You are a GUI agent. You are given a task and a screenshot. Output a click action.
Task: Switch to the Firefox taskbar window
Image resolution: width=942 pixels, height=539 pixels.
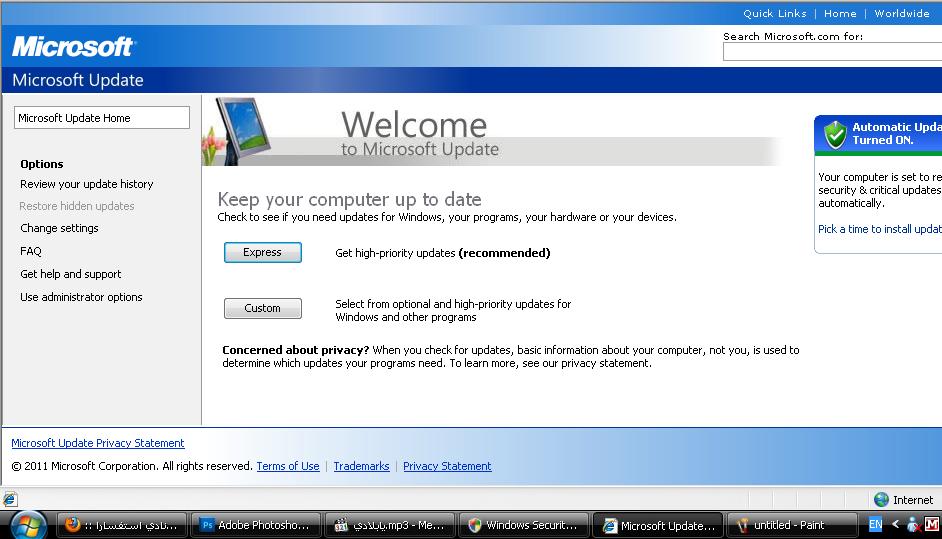[122, 525]
